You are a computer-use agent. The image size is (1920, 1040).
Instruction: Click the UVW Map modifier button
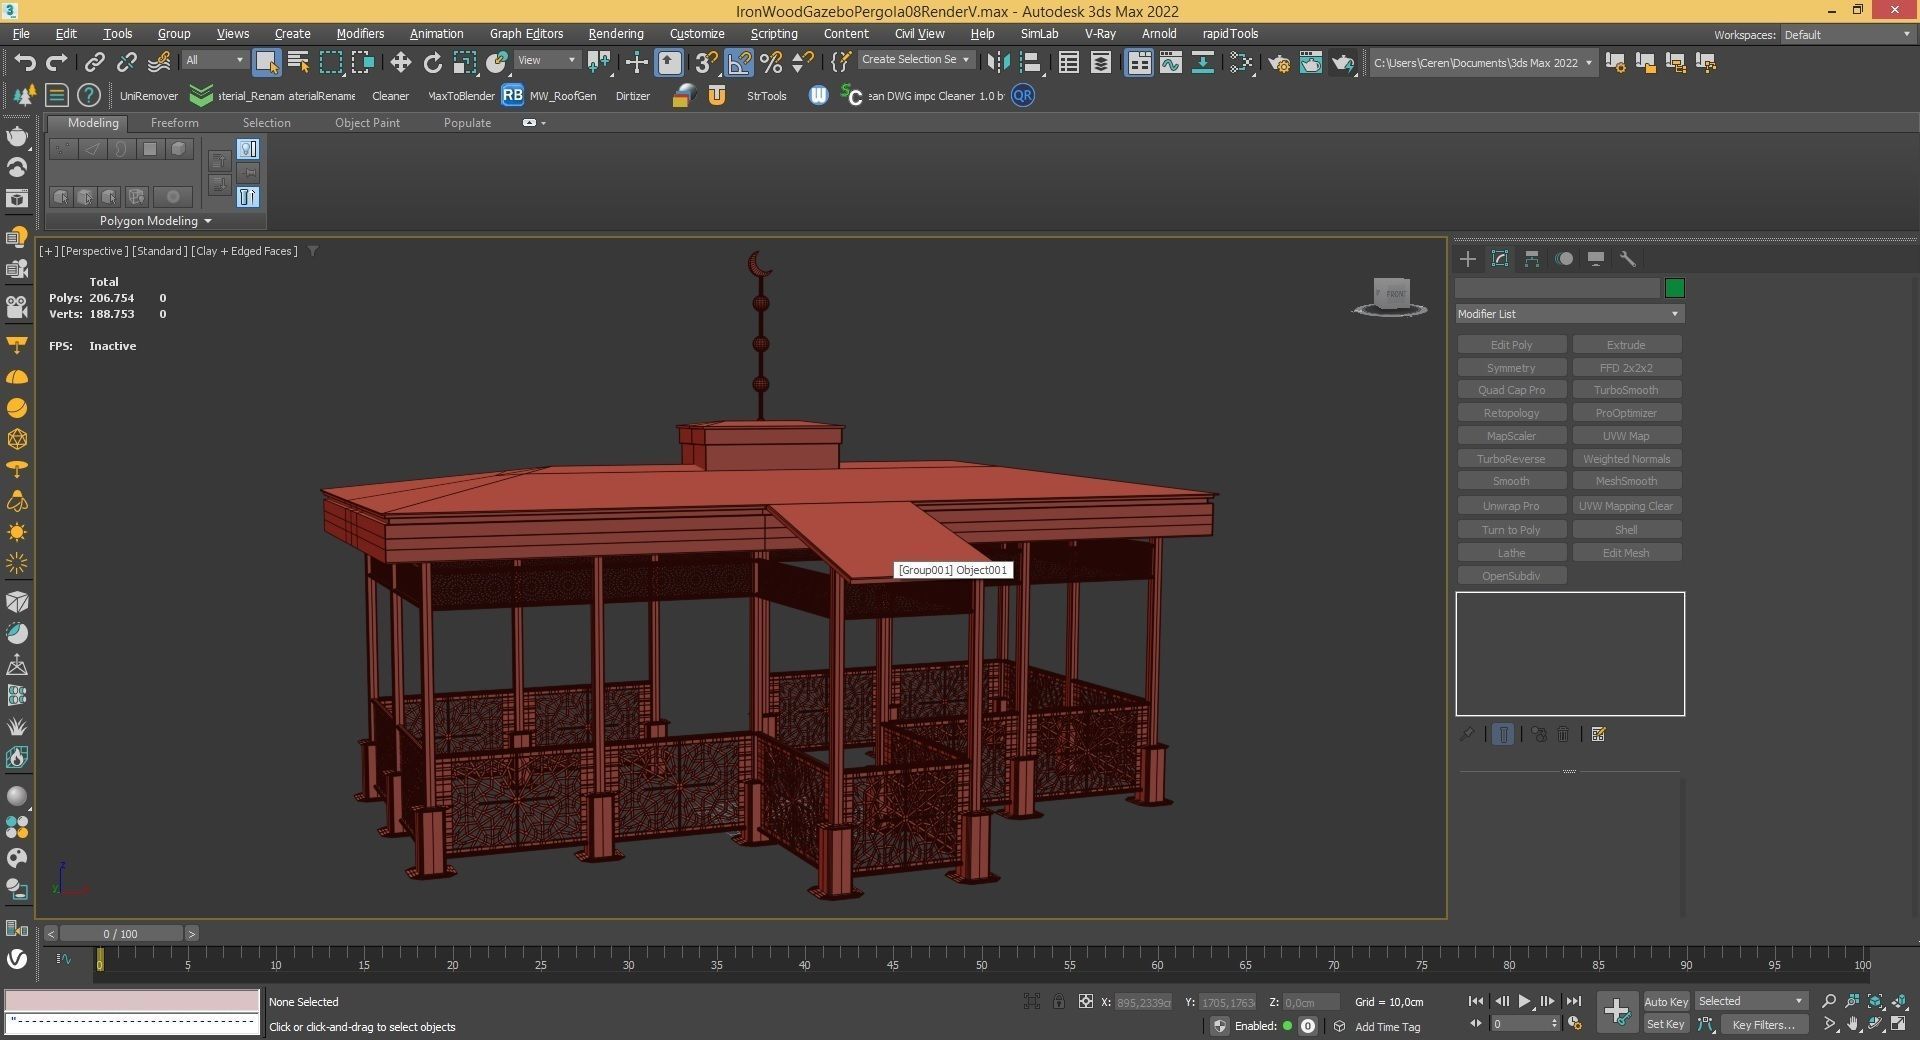(1626, 436)
